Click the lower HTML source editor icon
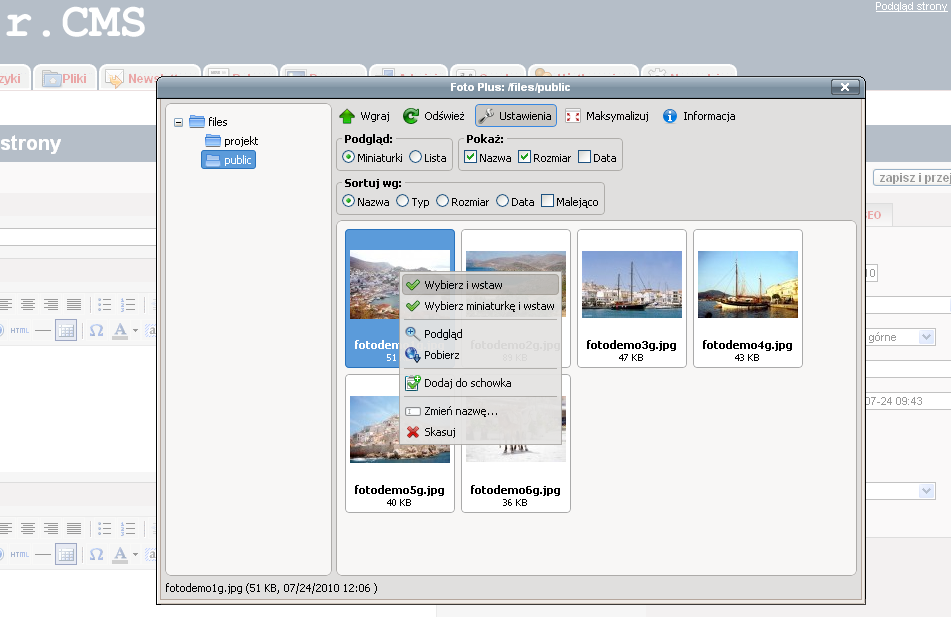Screen dimensions: 951x617 click(x=19, y=555)
